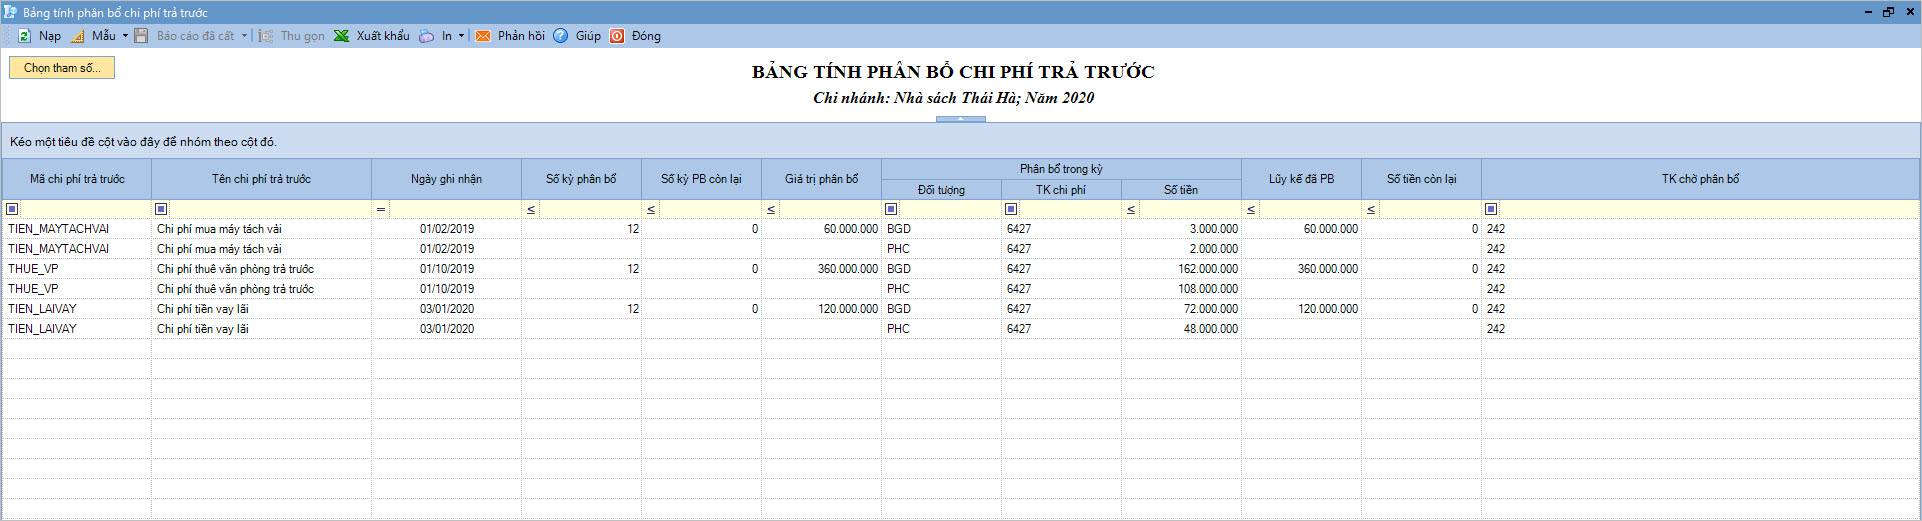Toggle filter operator for Đối tượng column
Viewport: 1922px width, 521px height.
(x=891, y=209)
